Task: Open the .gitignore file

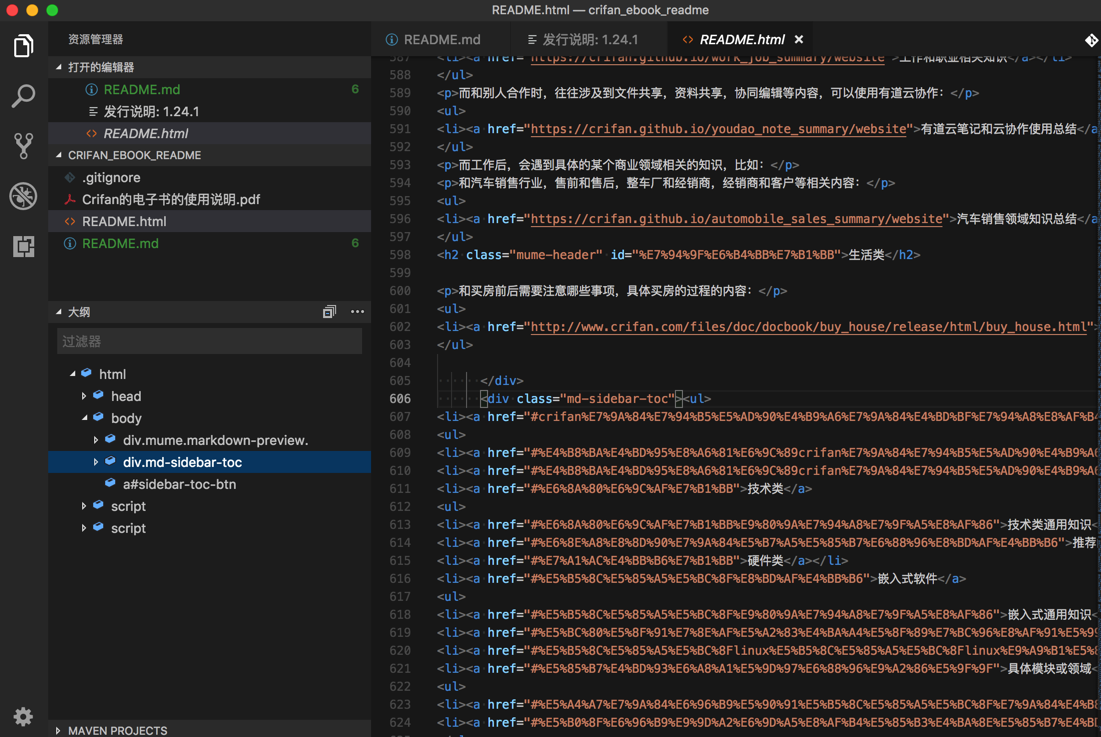Action: 209,178
